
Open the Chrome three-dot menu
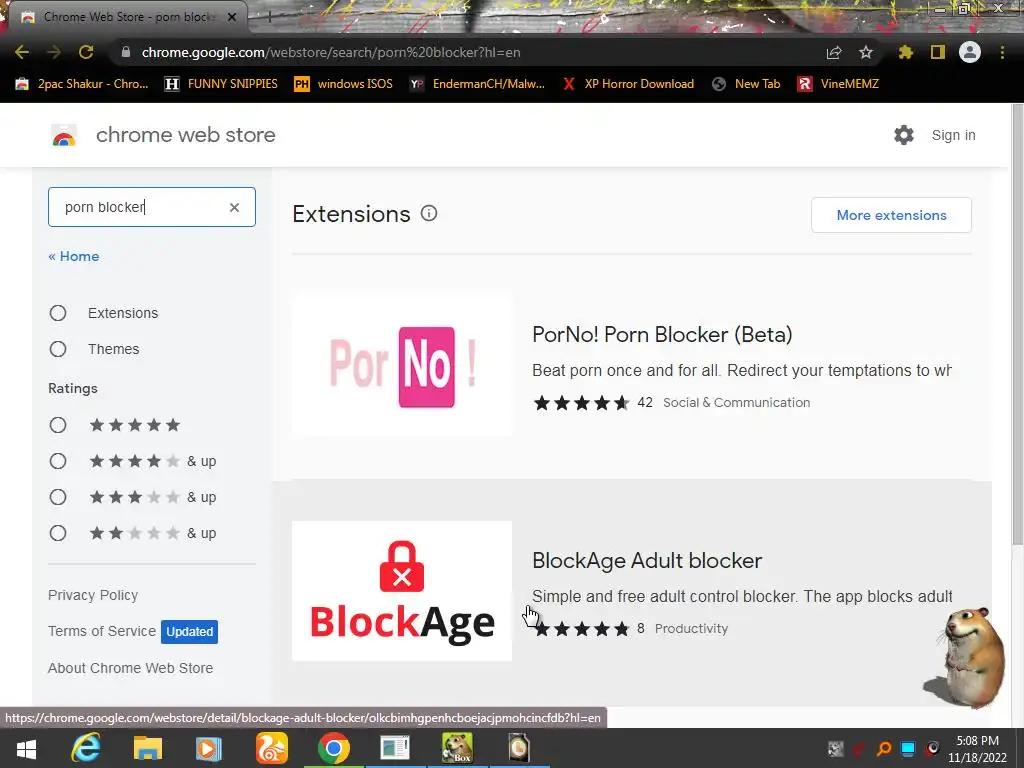1002,52
